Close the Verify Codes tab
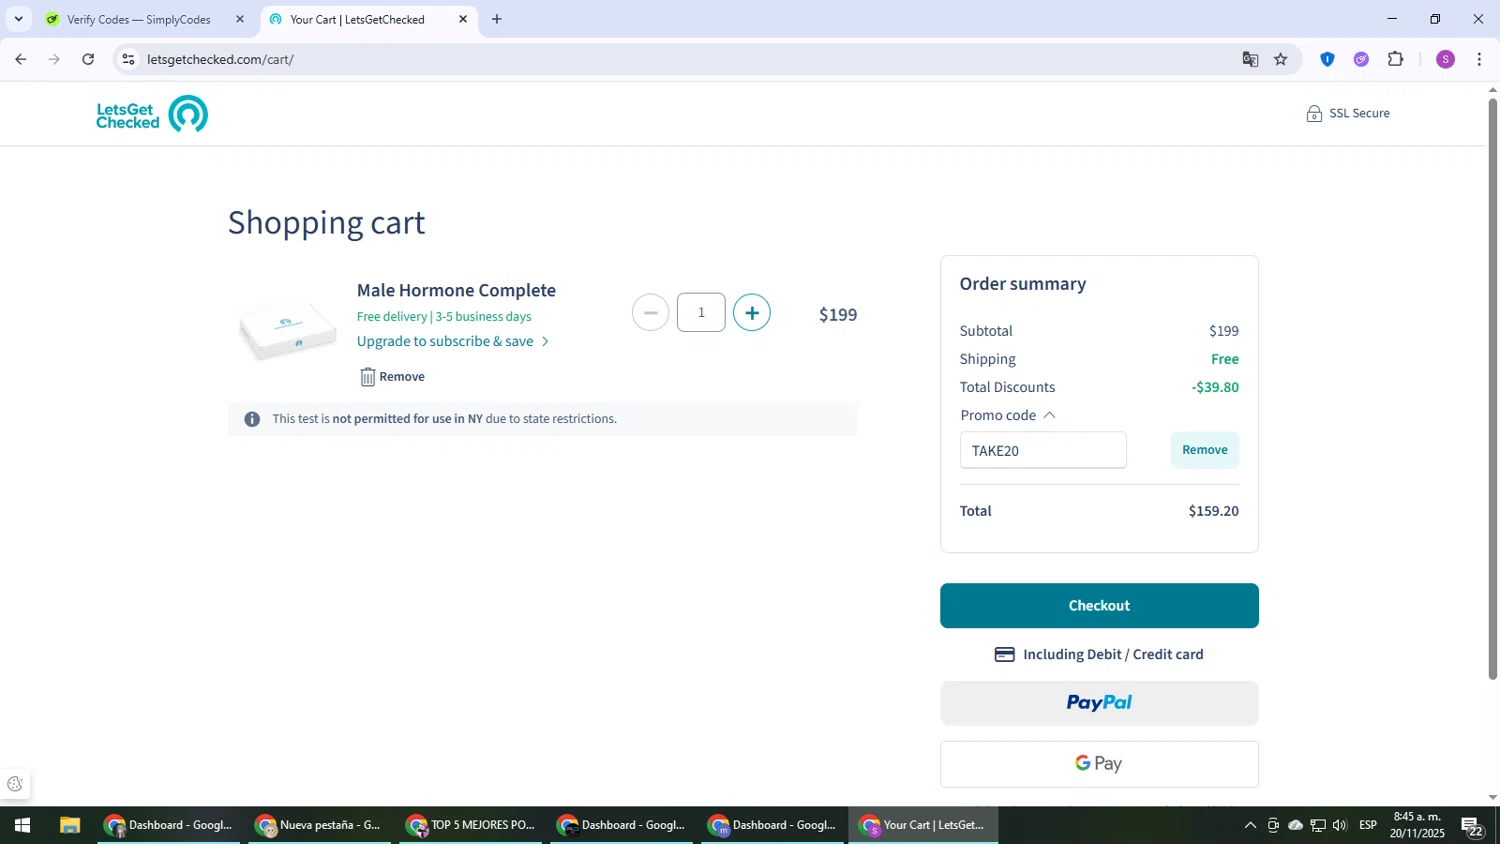The image size is (1500, 844). (240, 19)
